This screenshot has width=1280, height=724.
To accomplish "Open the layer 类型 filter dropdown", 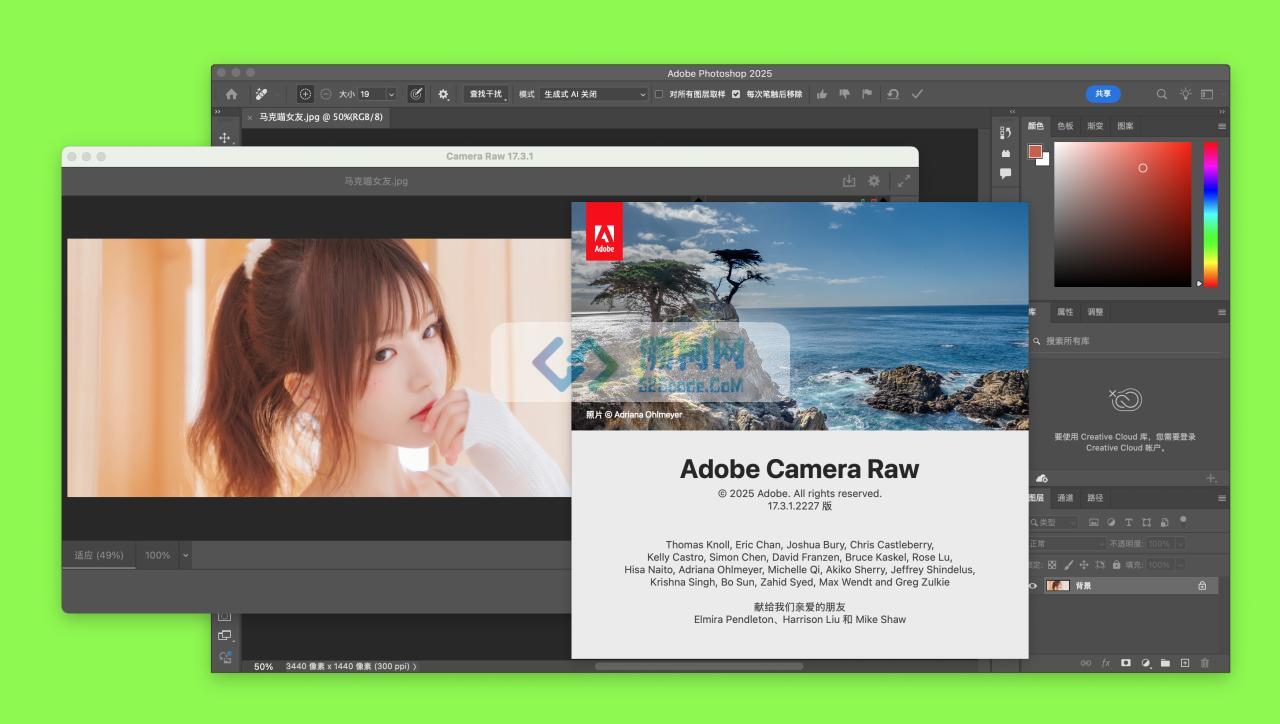I will pos(1054,522).
